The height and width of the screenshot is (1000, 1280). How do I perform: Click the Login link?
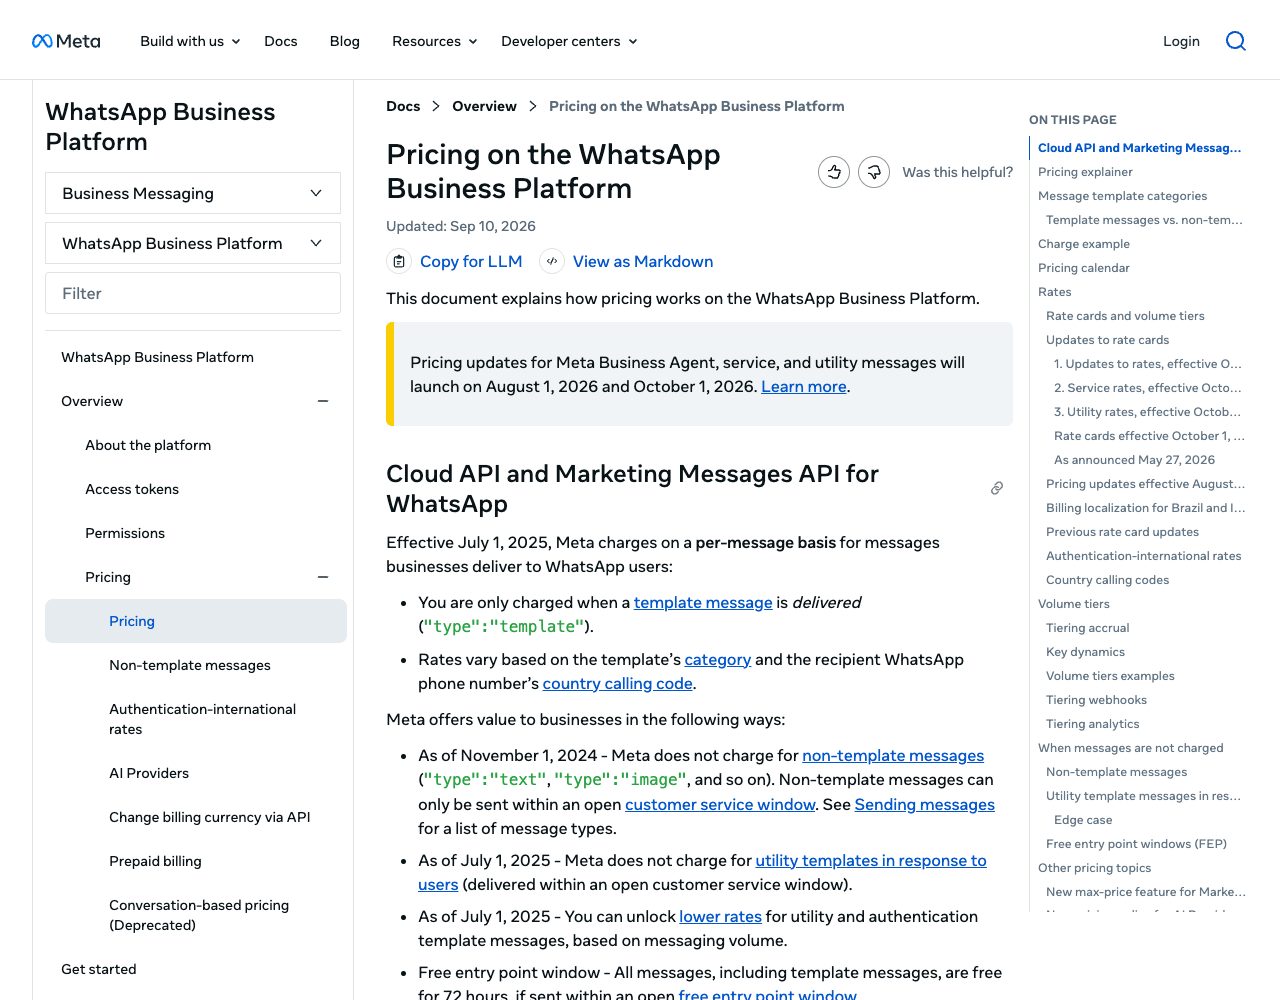(x=1181, y=41)
